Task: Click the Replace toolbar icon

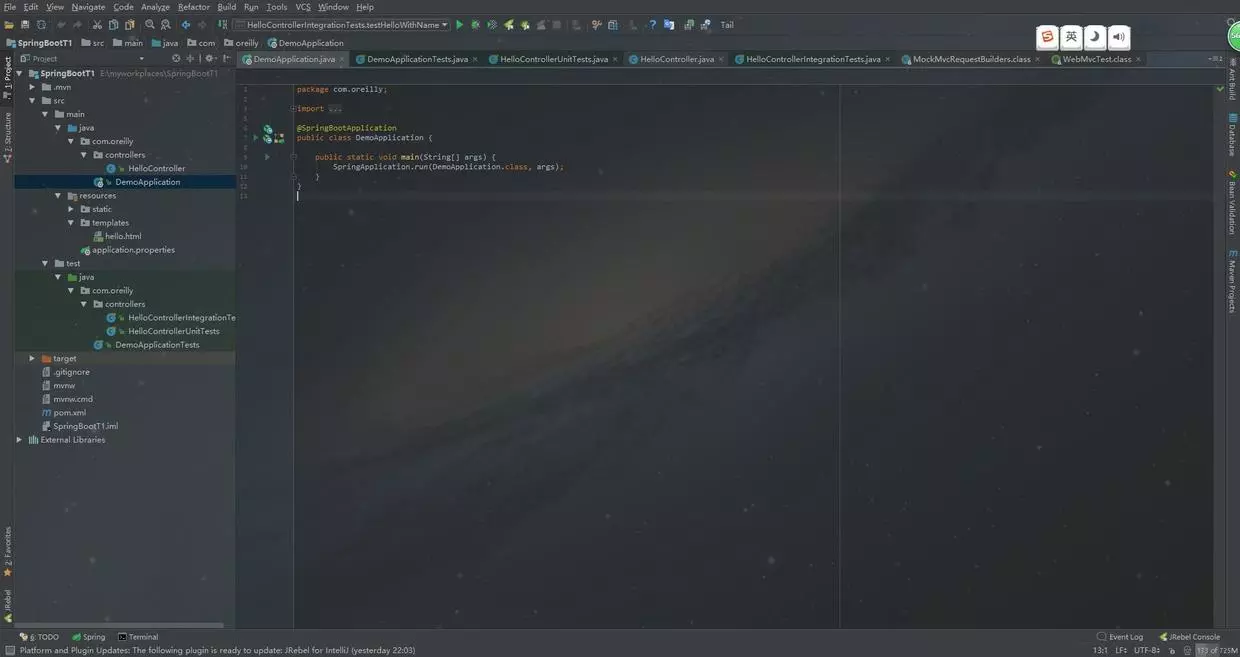Action: (x=166, y=25)
